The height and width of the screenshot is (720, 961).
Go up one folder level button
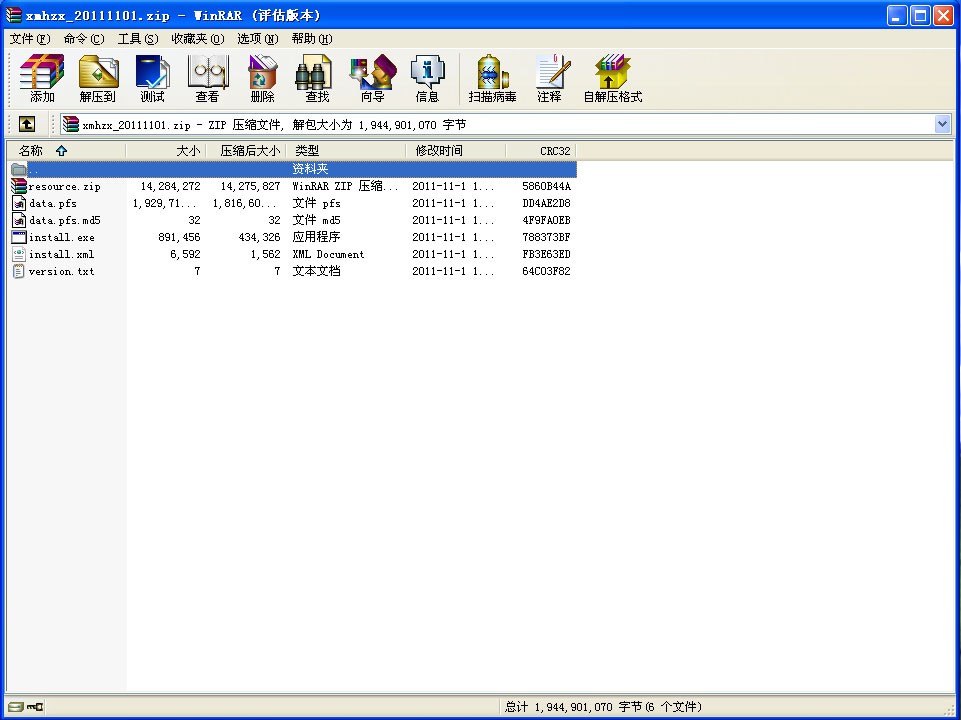[x=27, y=124]
